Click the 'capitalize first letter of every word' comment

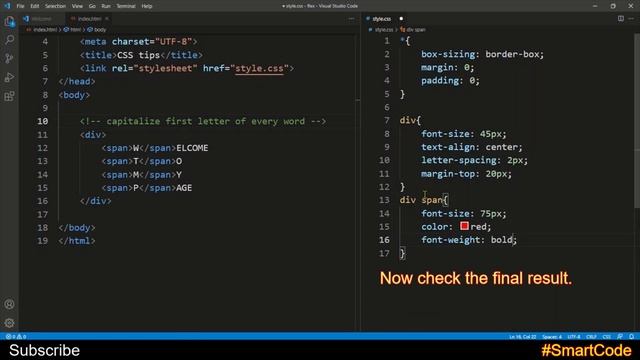coord(203,121)
